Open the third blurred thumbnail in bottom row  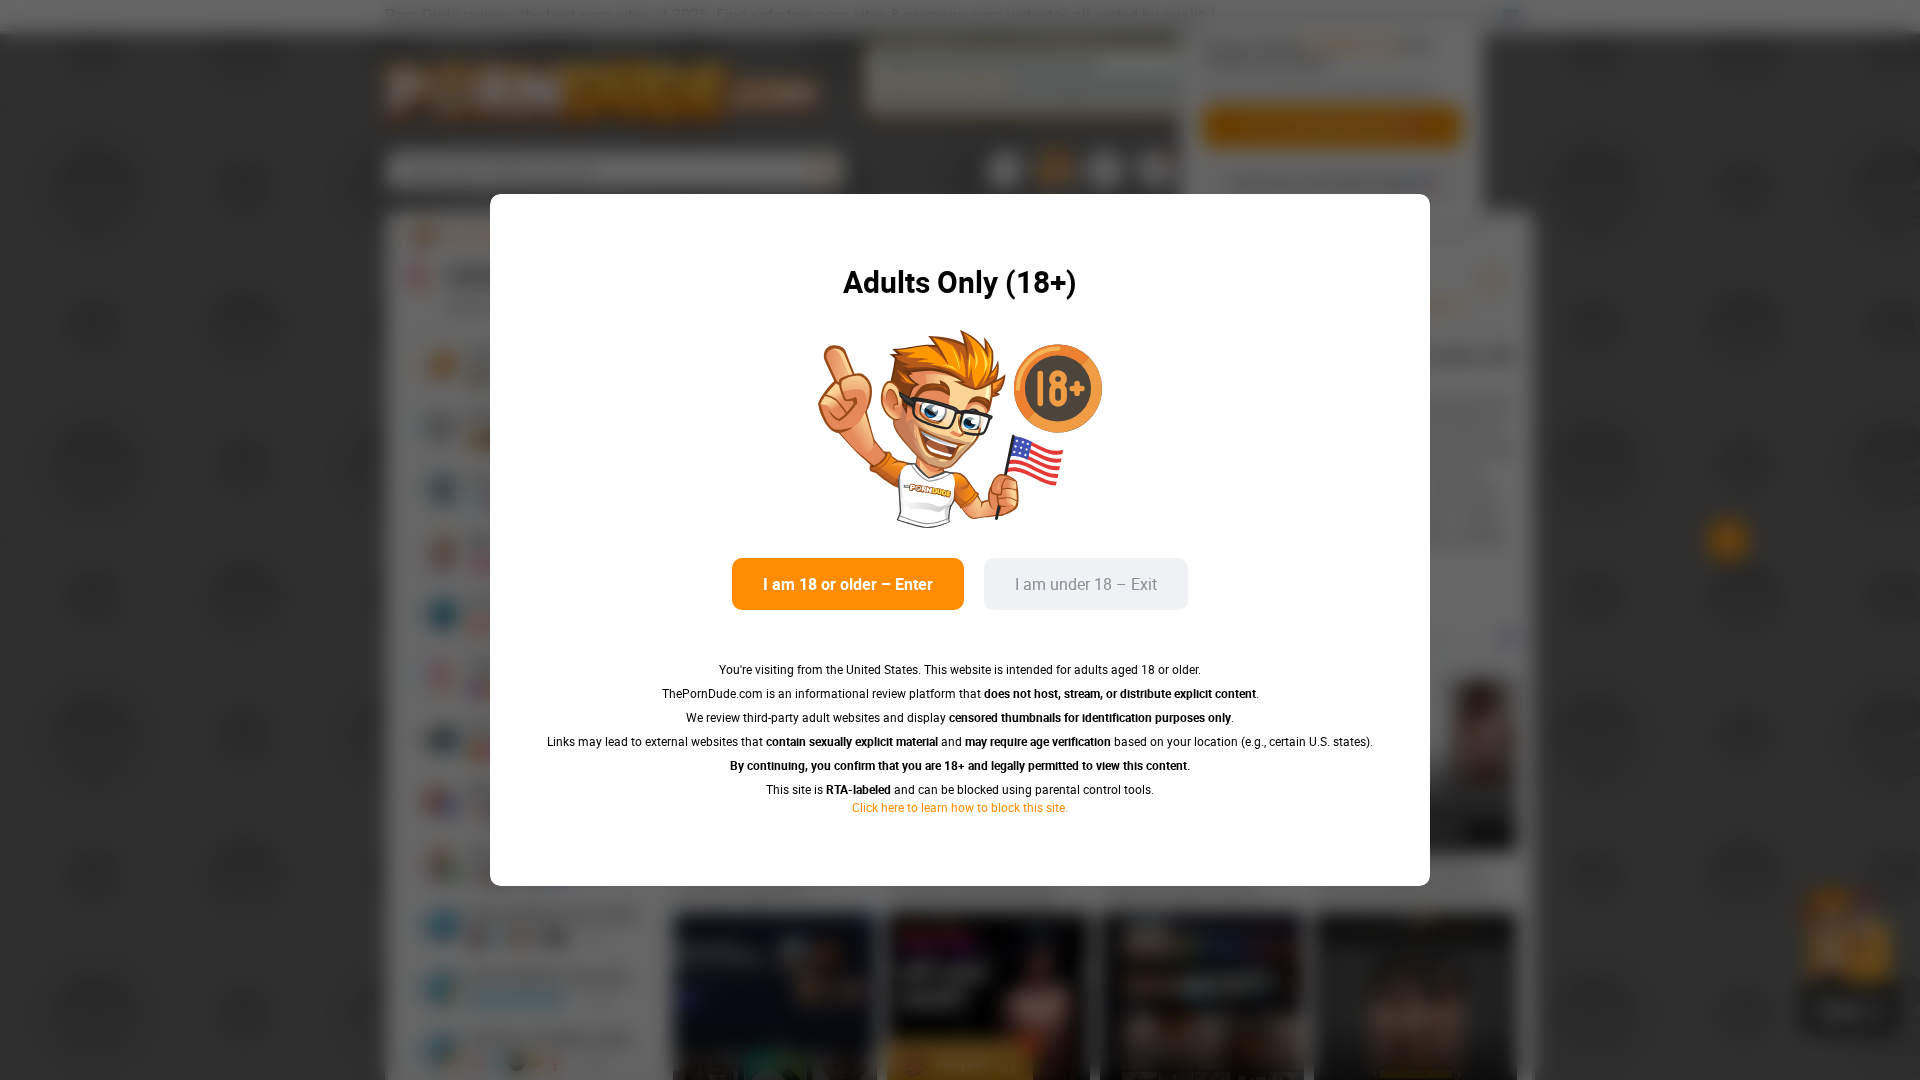1202,997
